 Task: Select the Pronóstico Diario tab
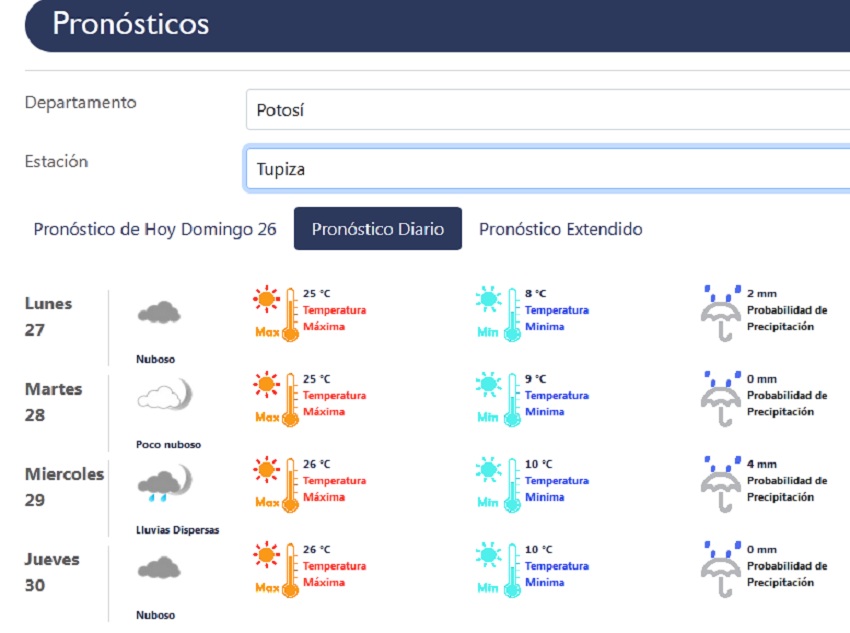click(377, 229)
